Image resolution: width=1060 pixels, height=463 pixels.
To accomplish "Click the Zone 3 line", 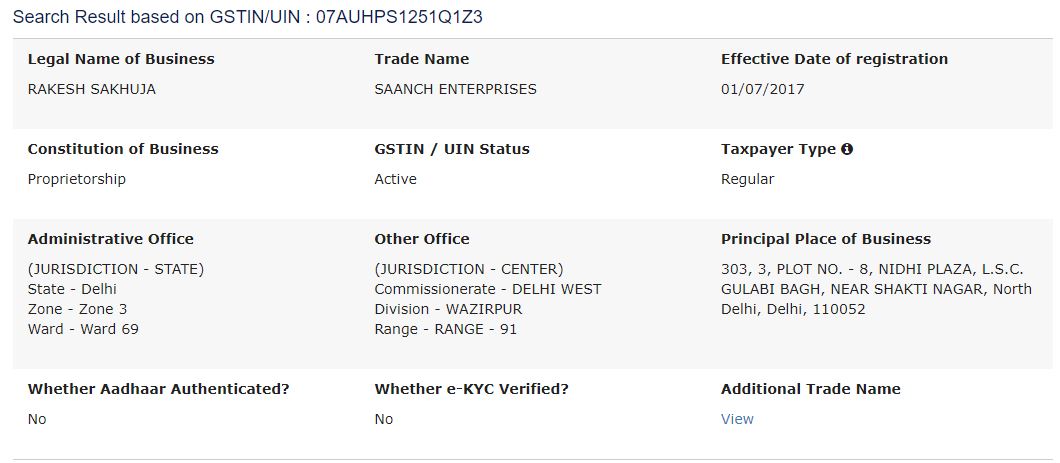I will coord(77,309).
